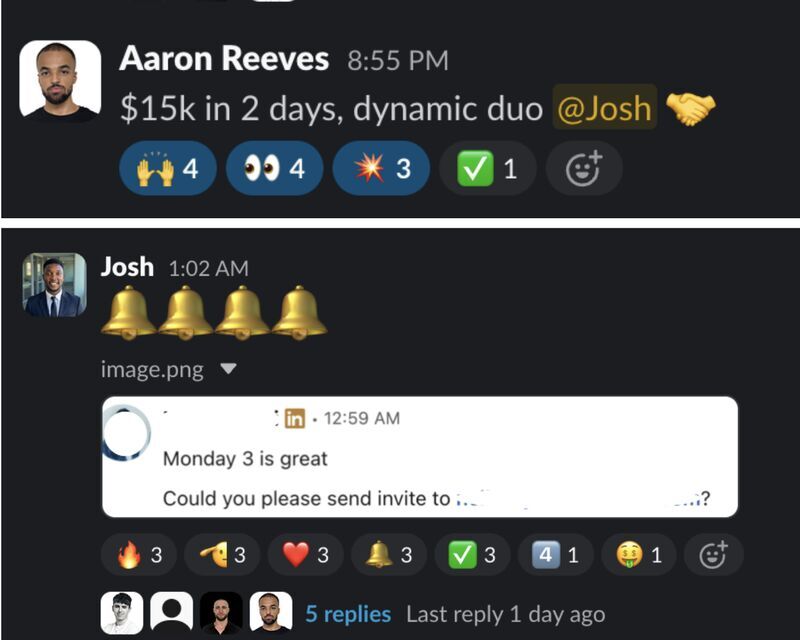The image size is (800, 640).
Task: Collapse the image.png attachment arrow
Action: (228, 368)
